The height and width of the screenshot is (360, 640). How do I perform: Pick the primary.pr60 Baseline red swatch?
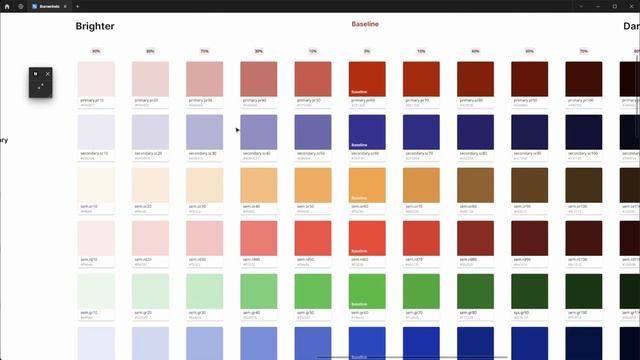click(x=367, y=79)
